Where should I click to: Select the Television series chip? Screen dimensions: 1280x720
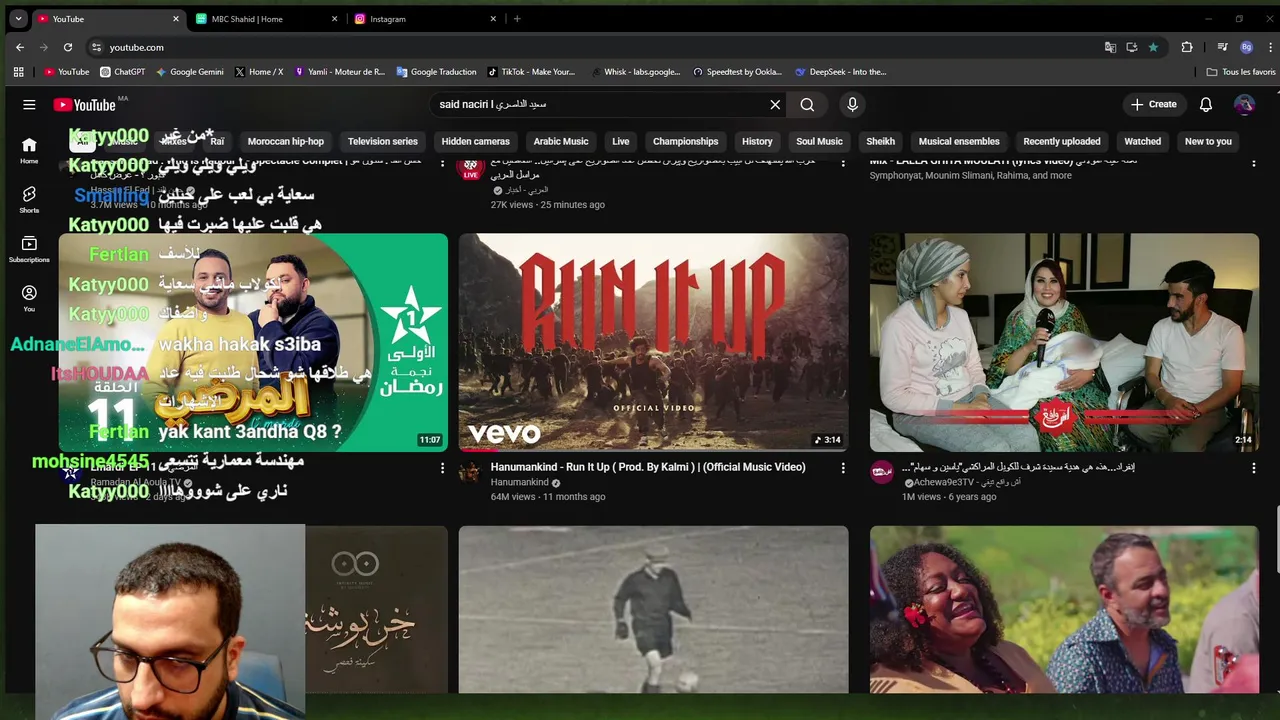pos(383,141)
